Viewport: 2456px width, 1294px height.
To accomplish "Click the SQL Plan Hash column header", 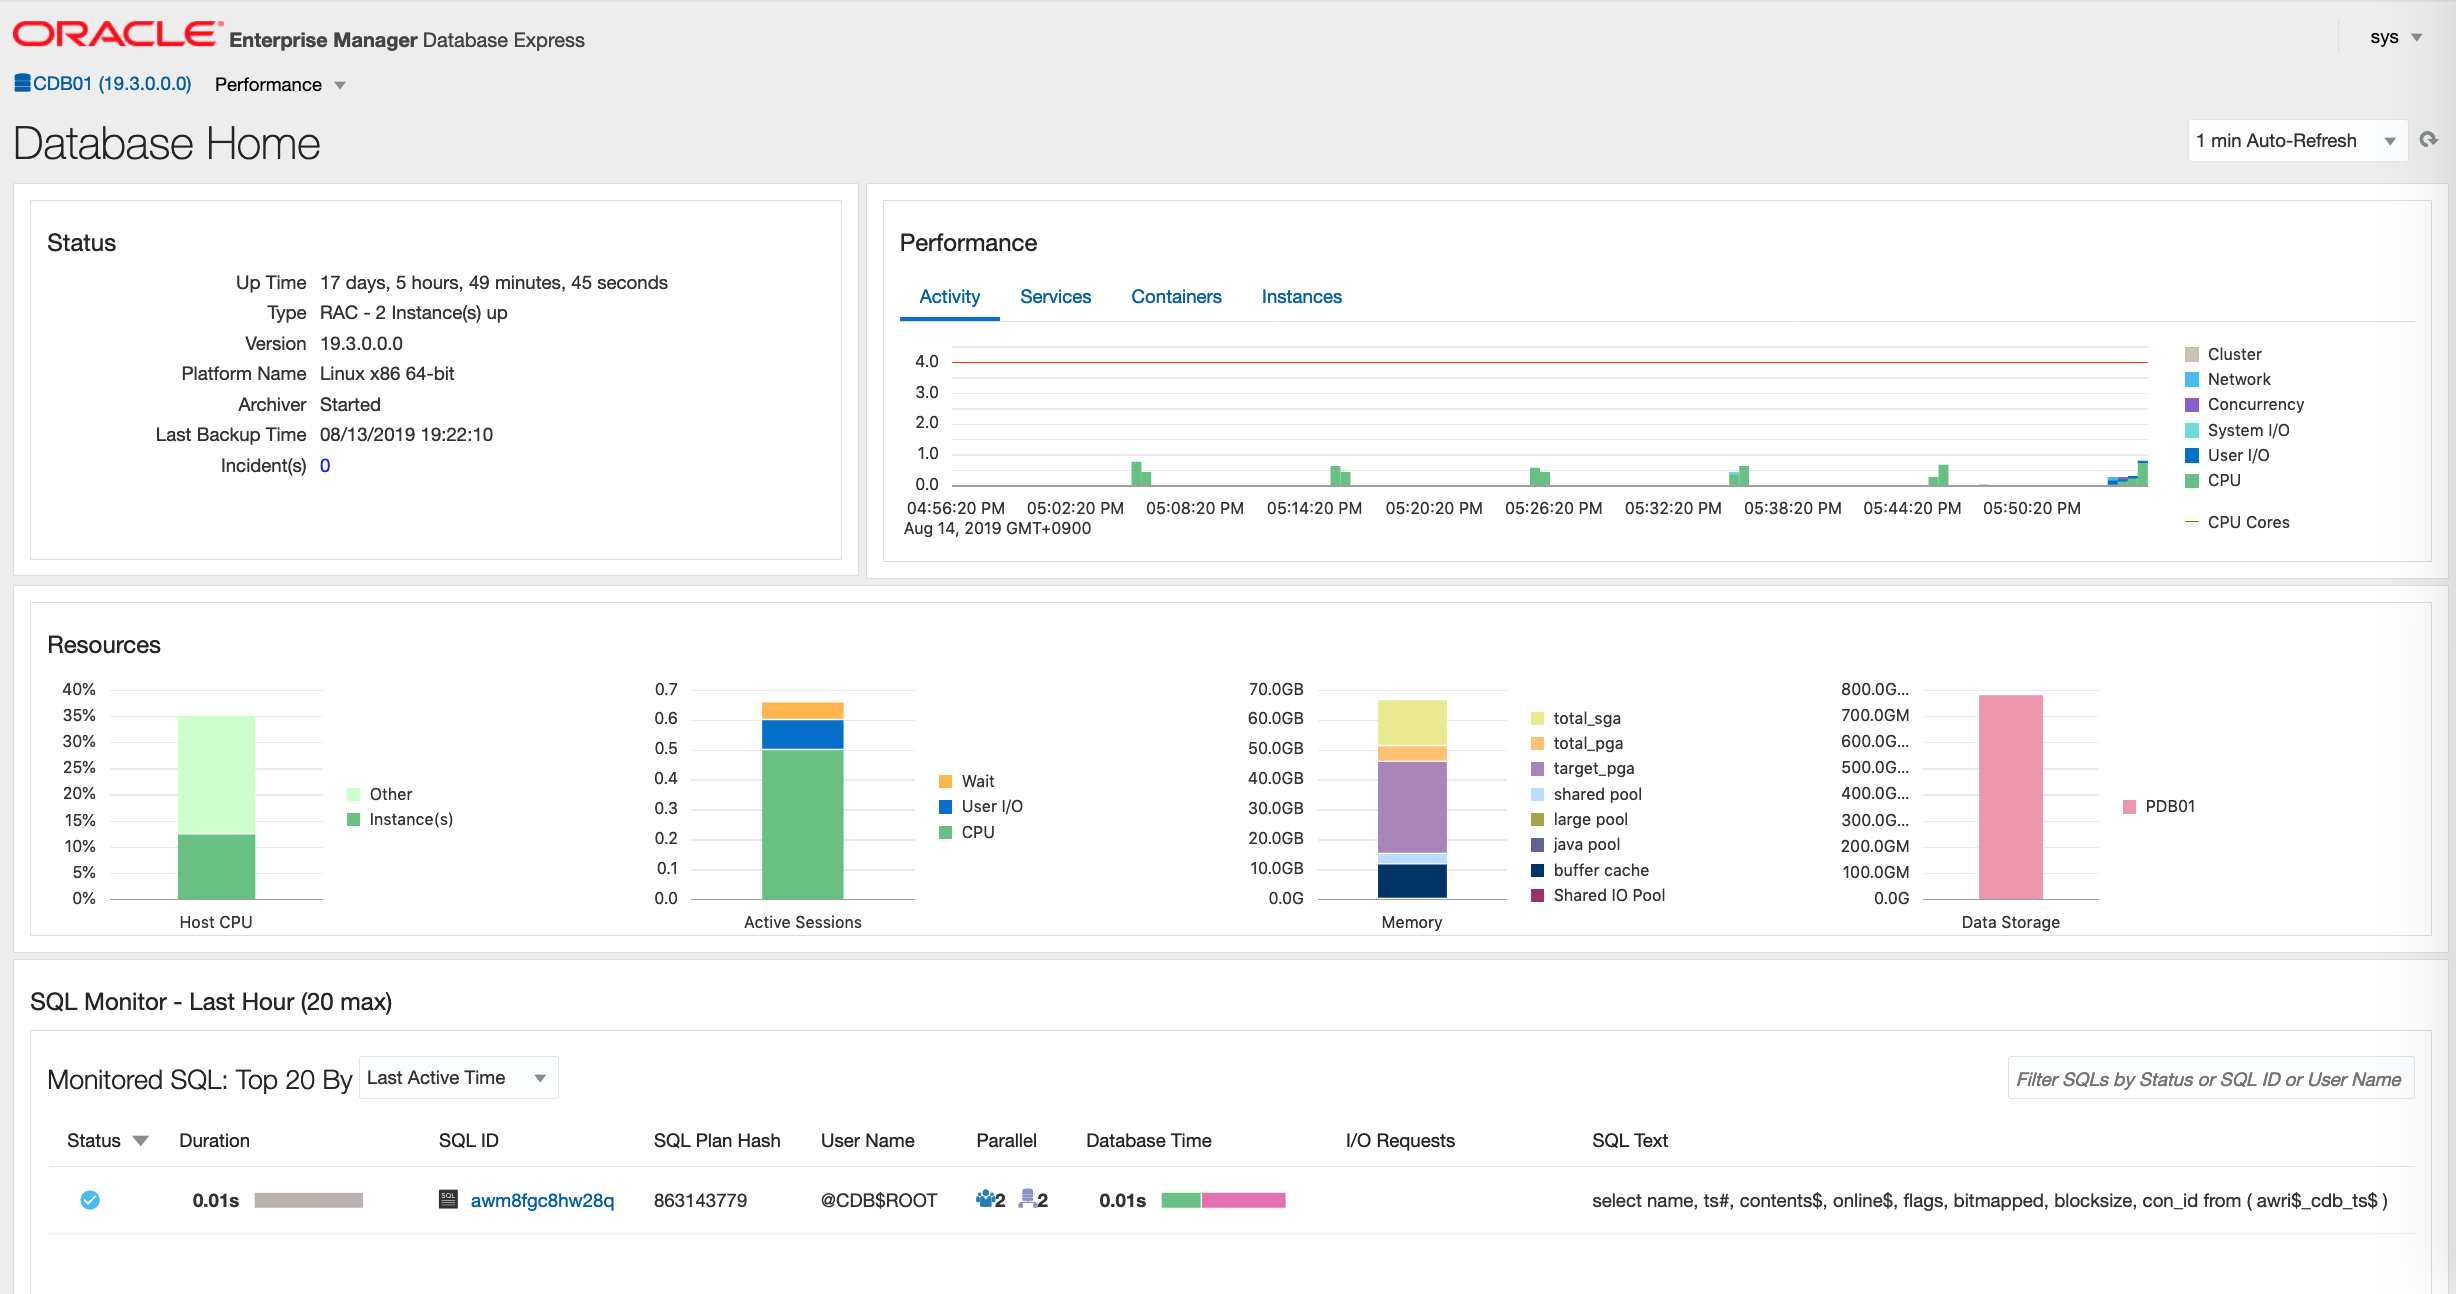I will point(716,1141).
